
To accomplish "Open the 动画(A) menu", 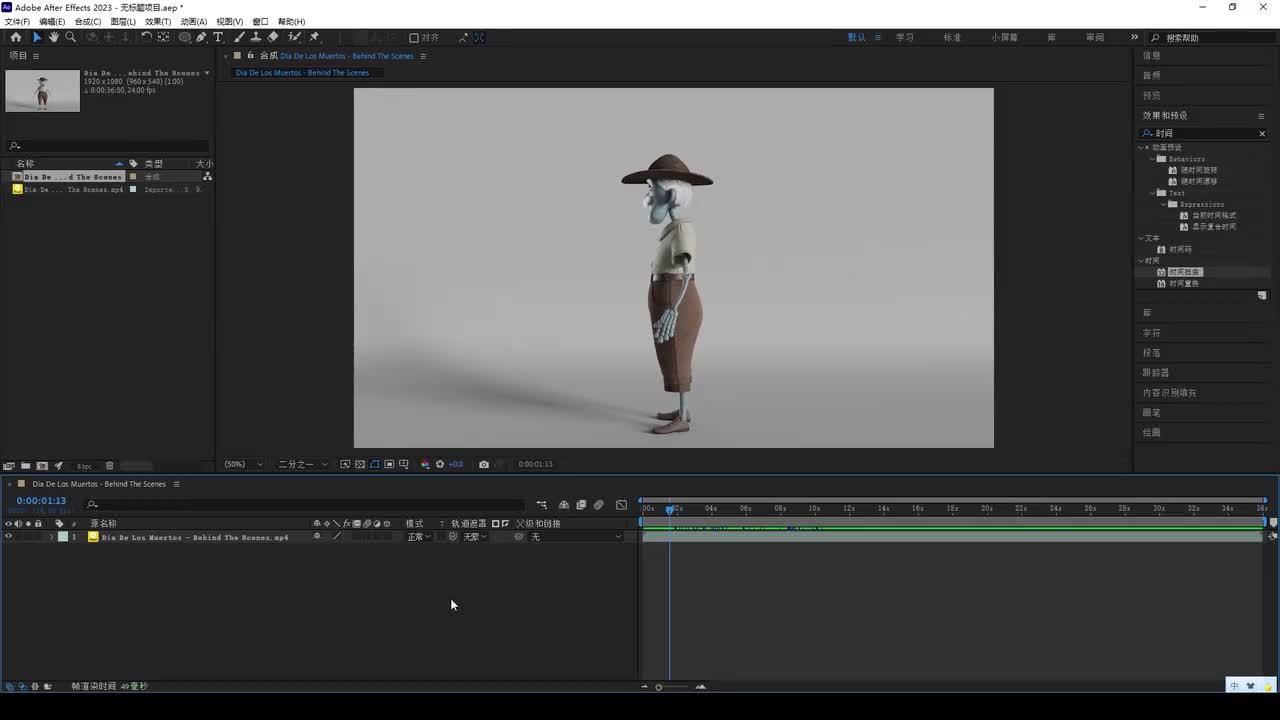I will pos(194,21).
